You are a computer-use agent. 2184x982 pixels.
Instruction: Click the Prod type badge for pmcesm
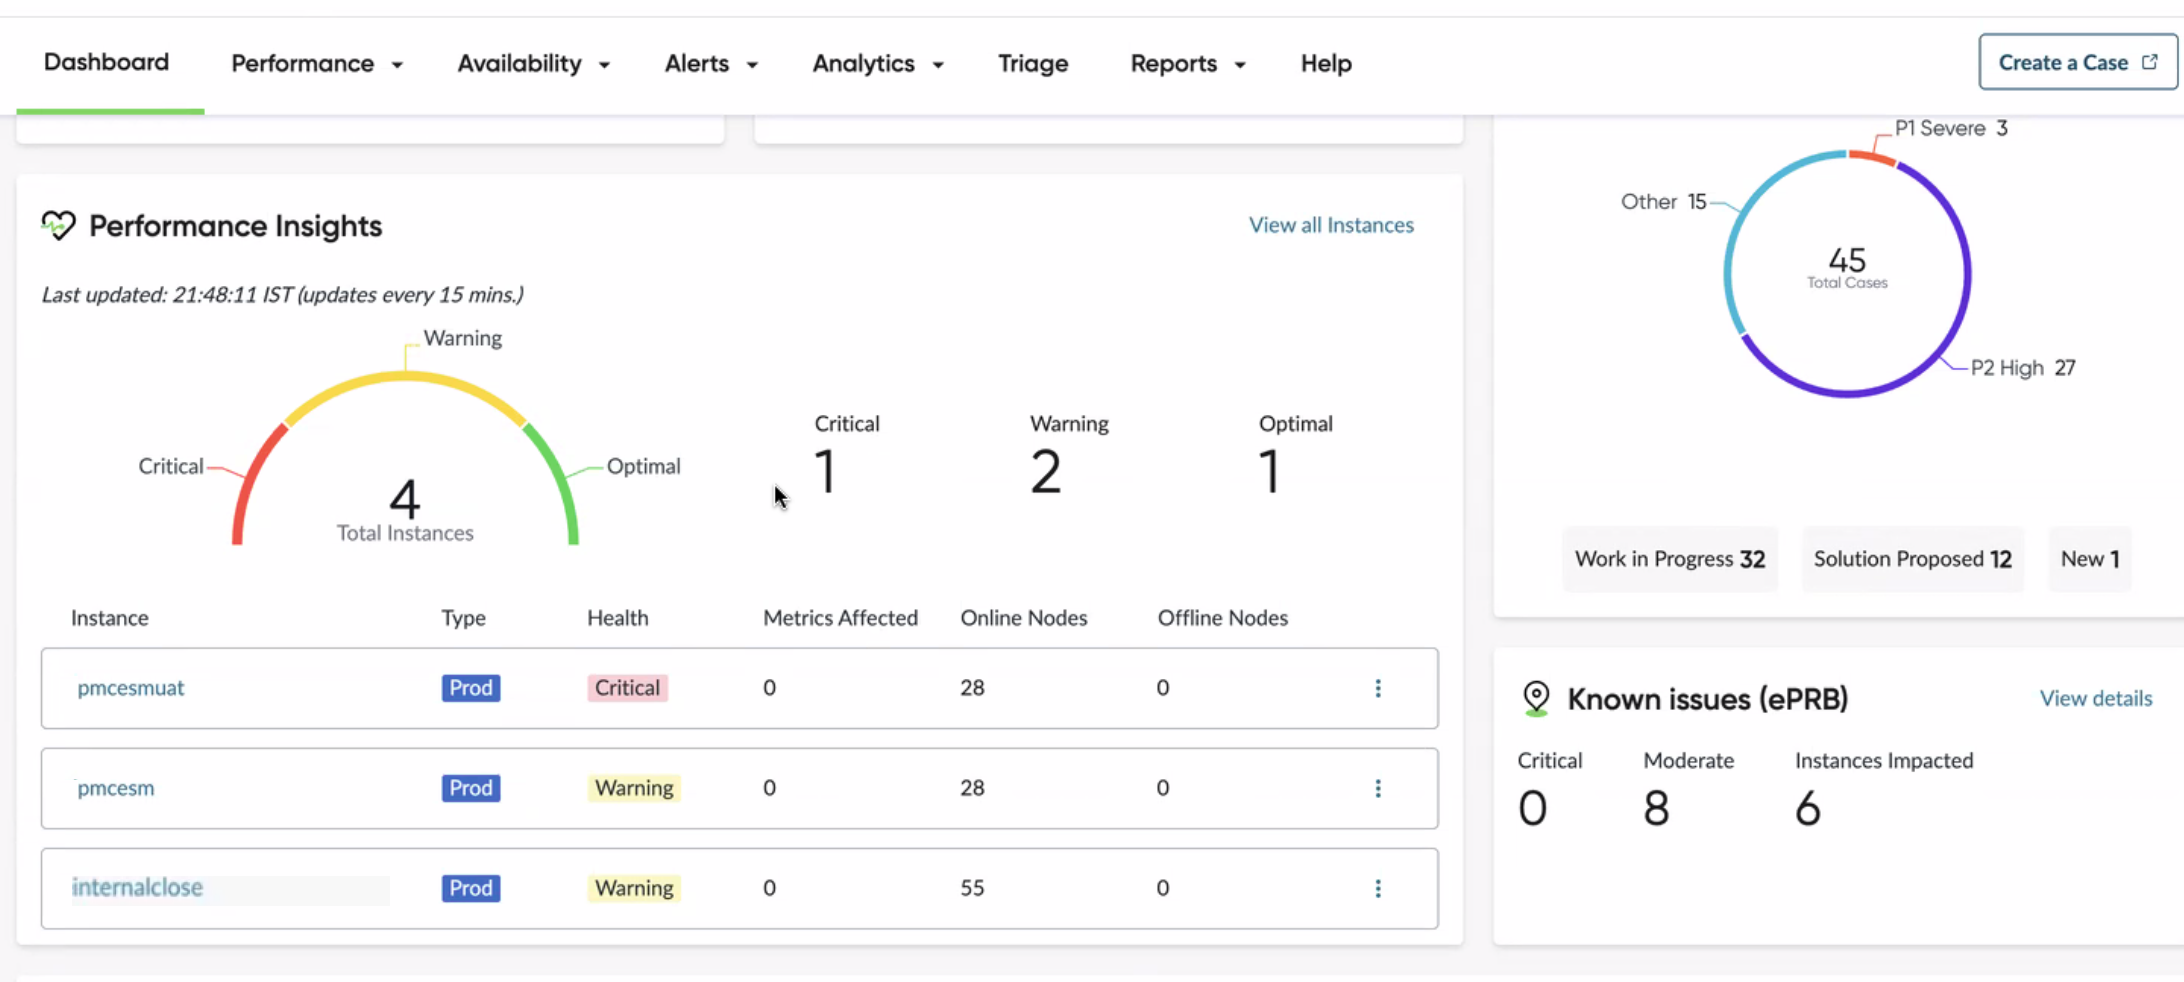pos(470,788)
